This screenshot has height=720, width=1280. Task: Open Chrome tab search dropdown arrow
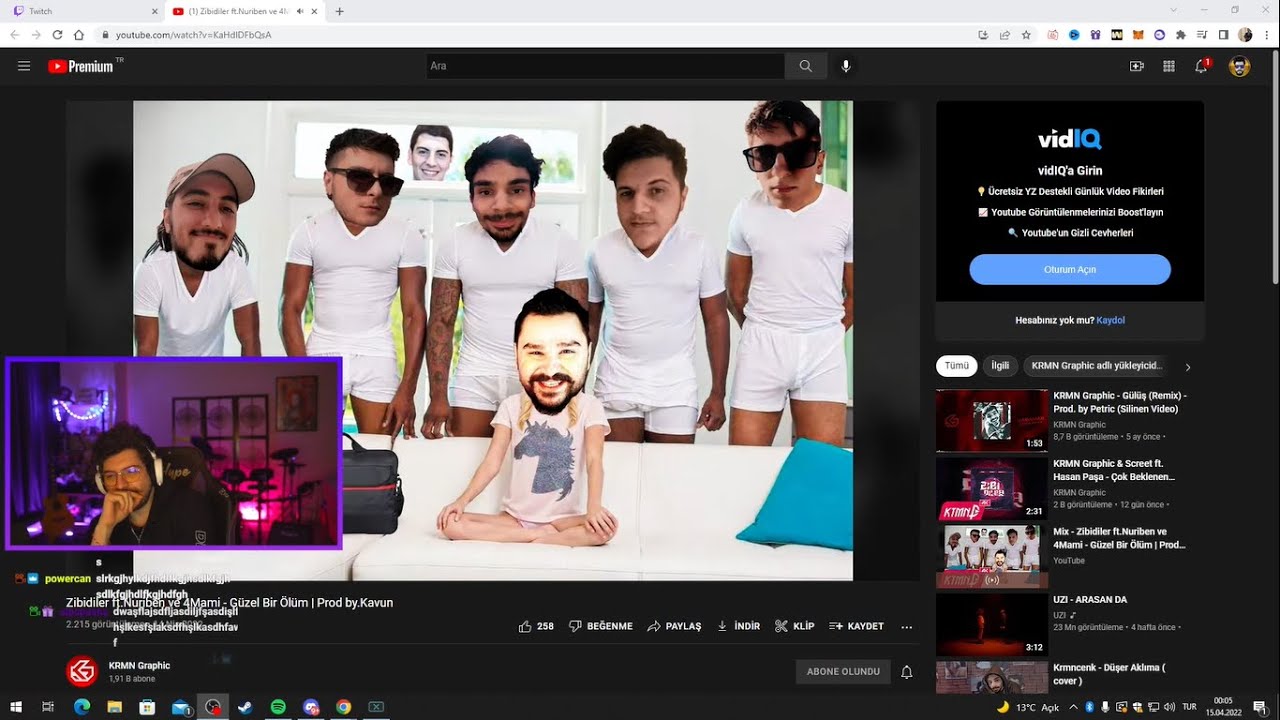[1173, 10]
